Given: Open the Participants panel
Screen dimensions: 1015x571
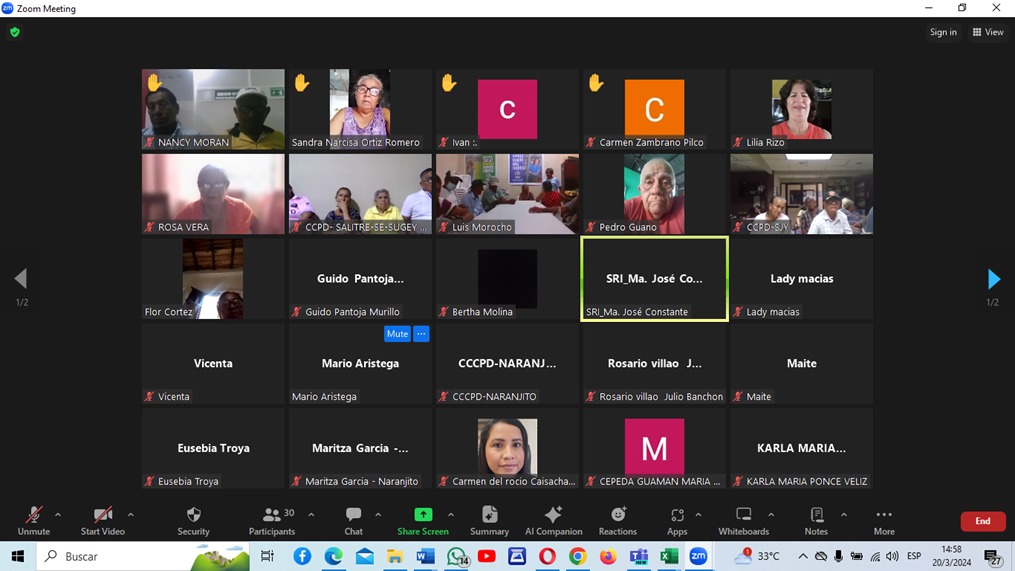Looking at the screenshot, I should [272, 515].
